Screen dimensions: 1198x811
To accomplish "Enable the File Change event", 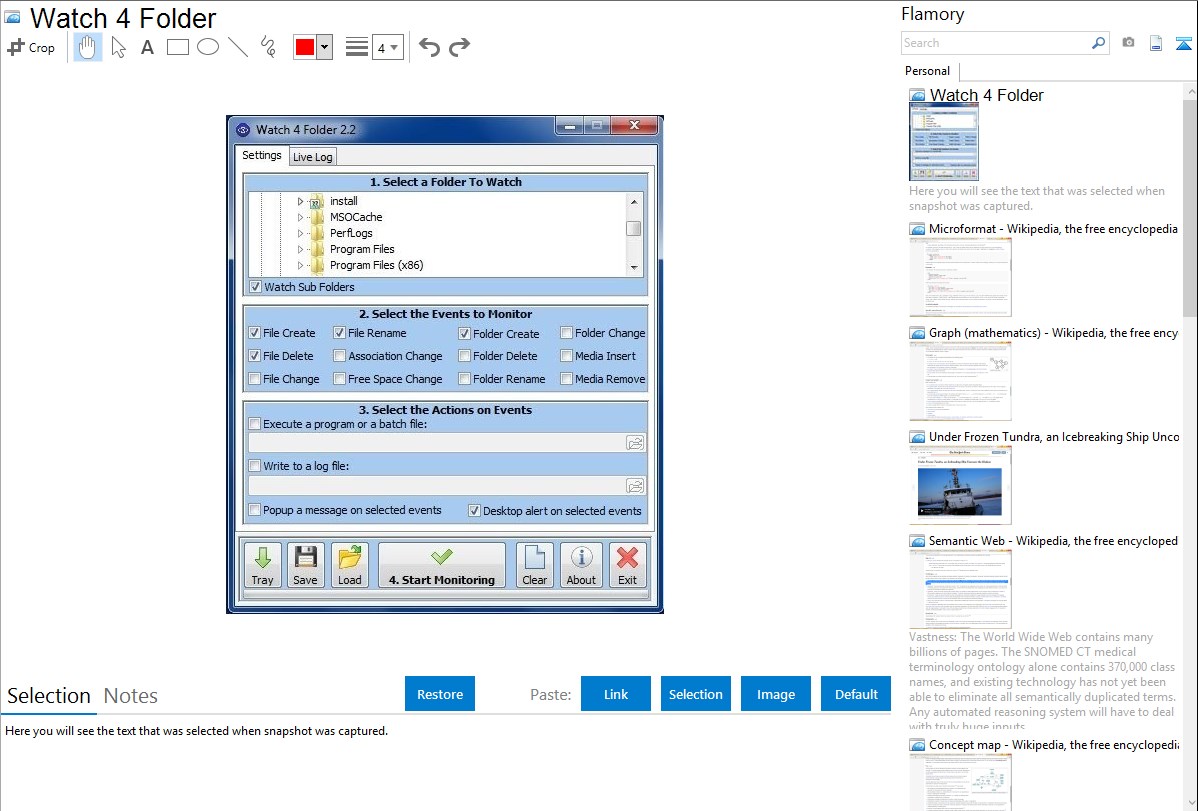I will tap(254, 378).
